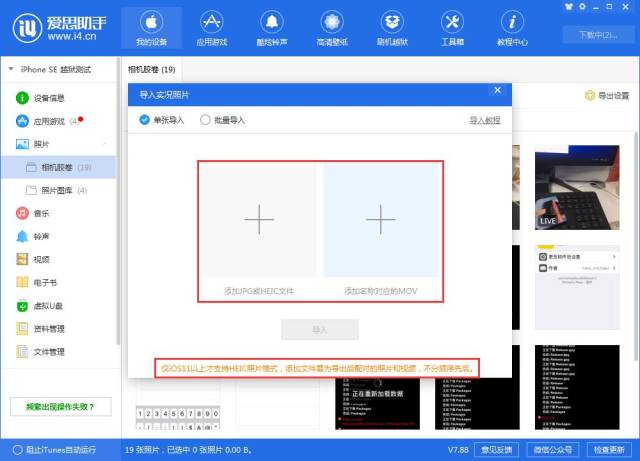Click the 微信公众号 WeChat account button
640x461 pixels.
[553, 450]
